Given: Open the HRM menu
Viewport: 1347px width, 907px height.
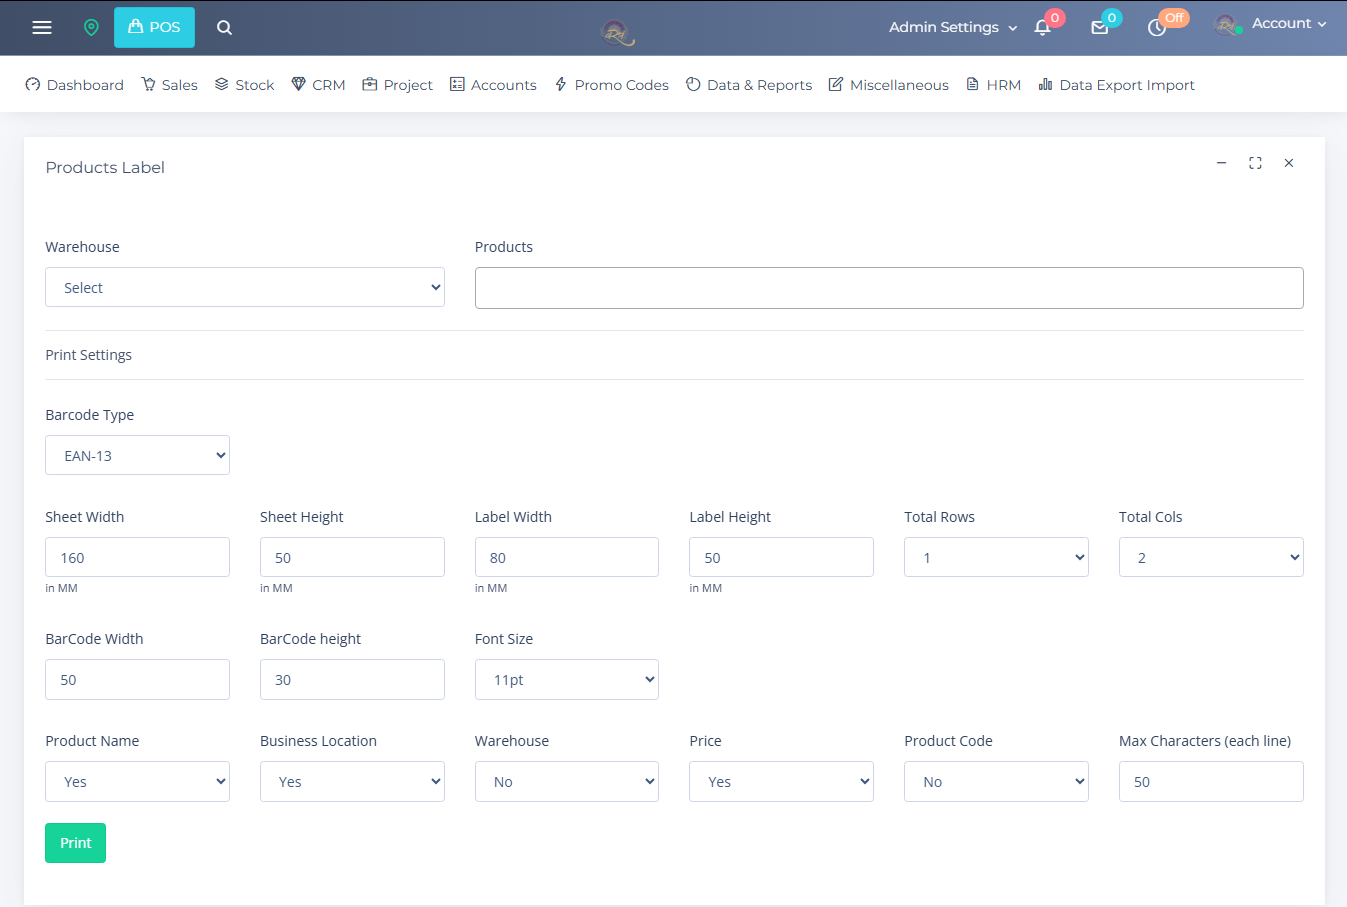Looking at the screenshot, I should coord(993,85).
